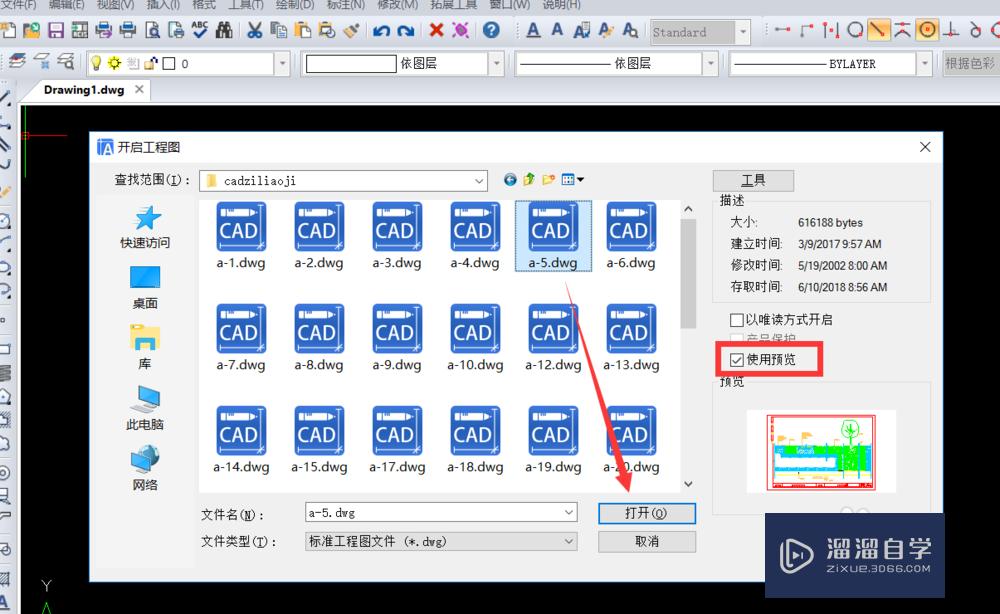The width and height of the screenshot is (1000, 614).
Task: Select the Cut (scissors) tool
Action: point(255,30)
